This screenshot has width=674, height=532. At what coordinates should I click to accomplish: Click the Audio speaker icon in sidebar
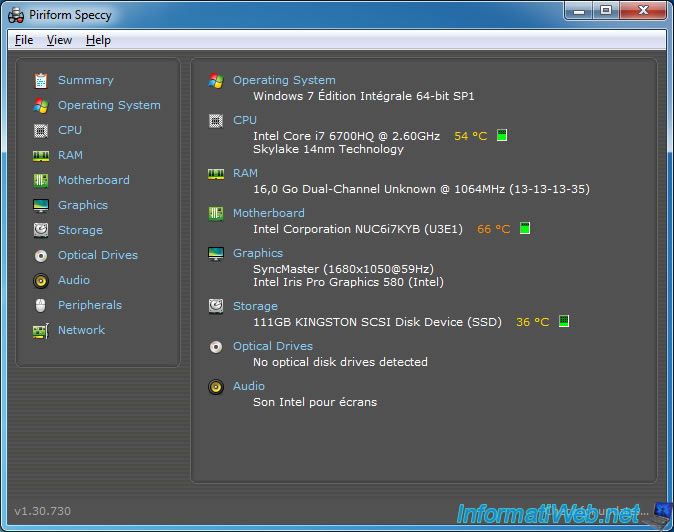point(41,281)
